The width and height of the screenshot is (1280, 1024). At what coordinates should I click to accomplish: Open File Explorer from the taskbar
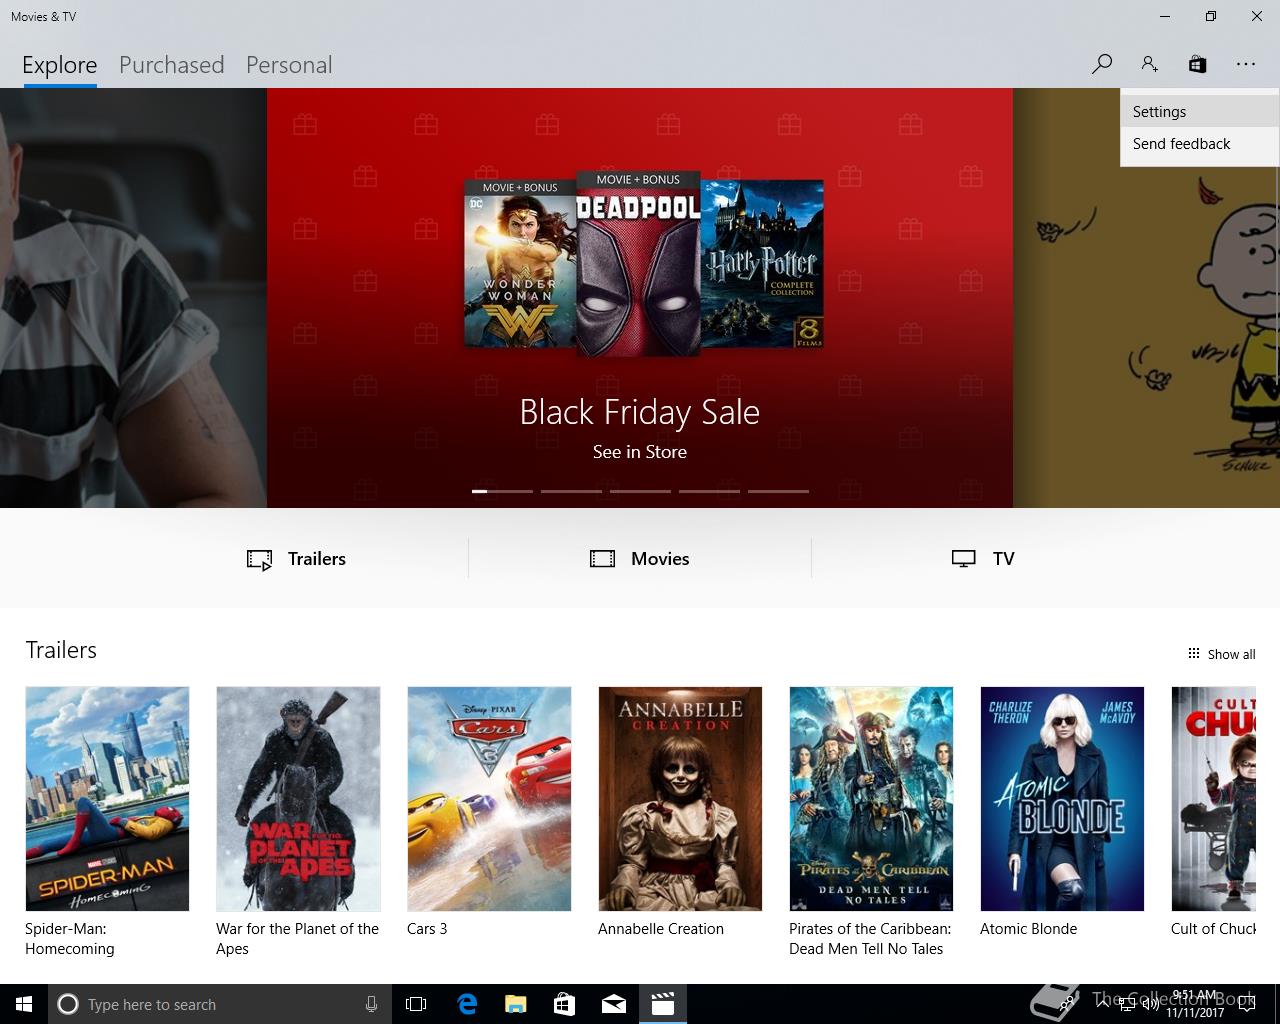515,1004
